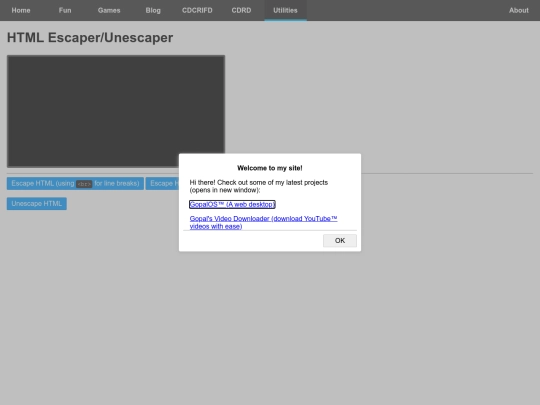Click the OK button in the welcome dialog
This screenshot has width=540, height=405.
[340, 240]
